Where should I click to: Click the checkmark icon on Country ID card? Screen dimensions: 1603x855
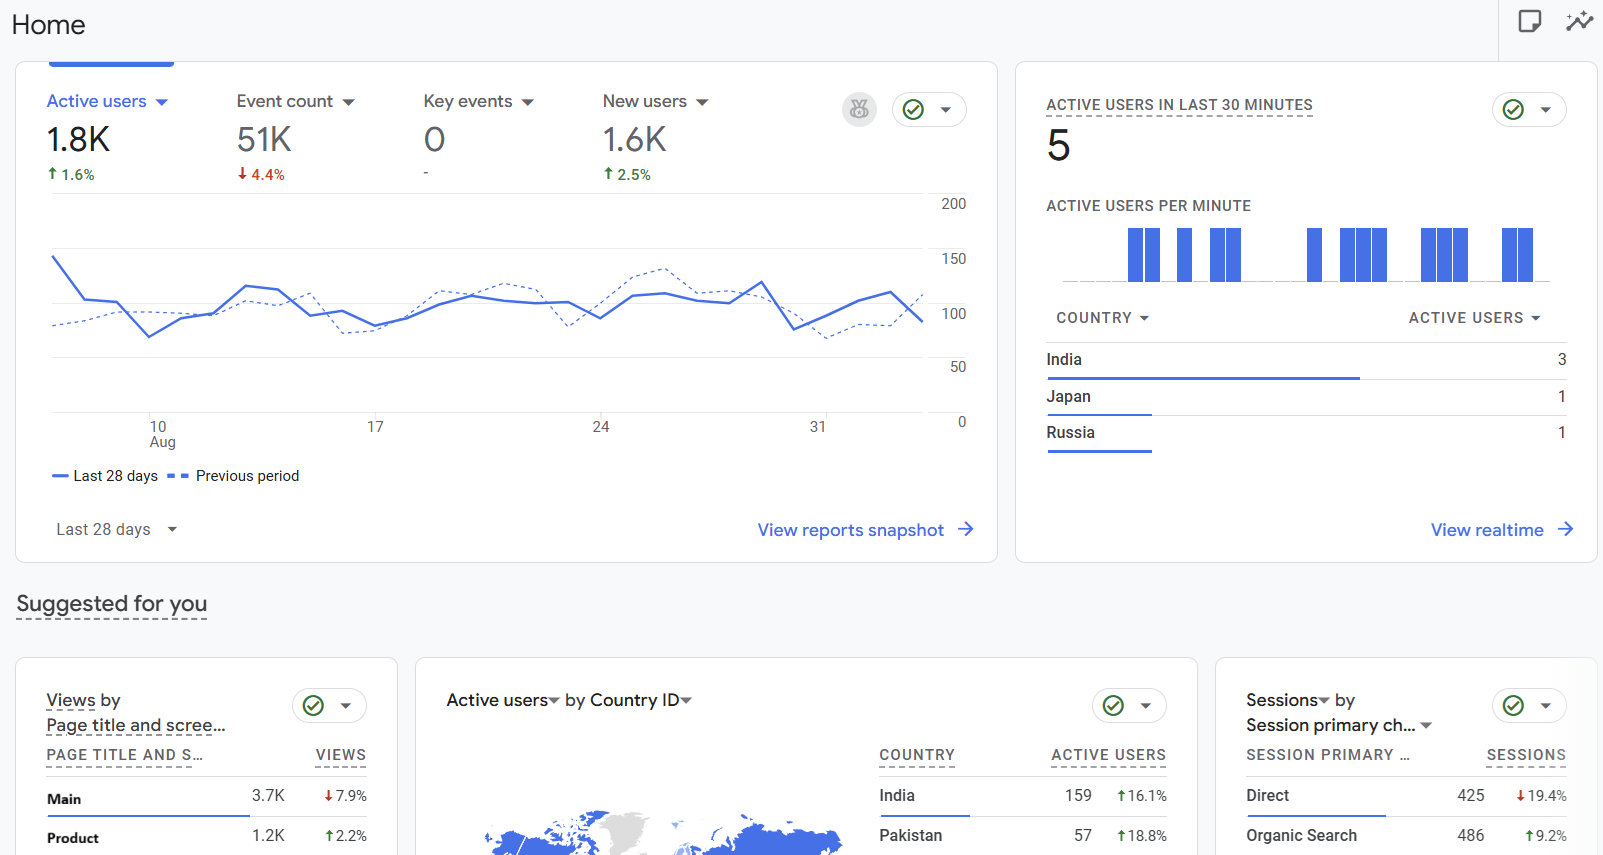click(x=1113, y=705)
